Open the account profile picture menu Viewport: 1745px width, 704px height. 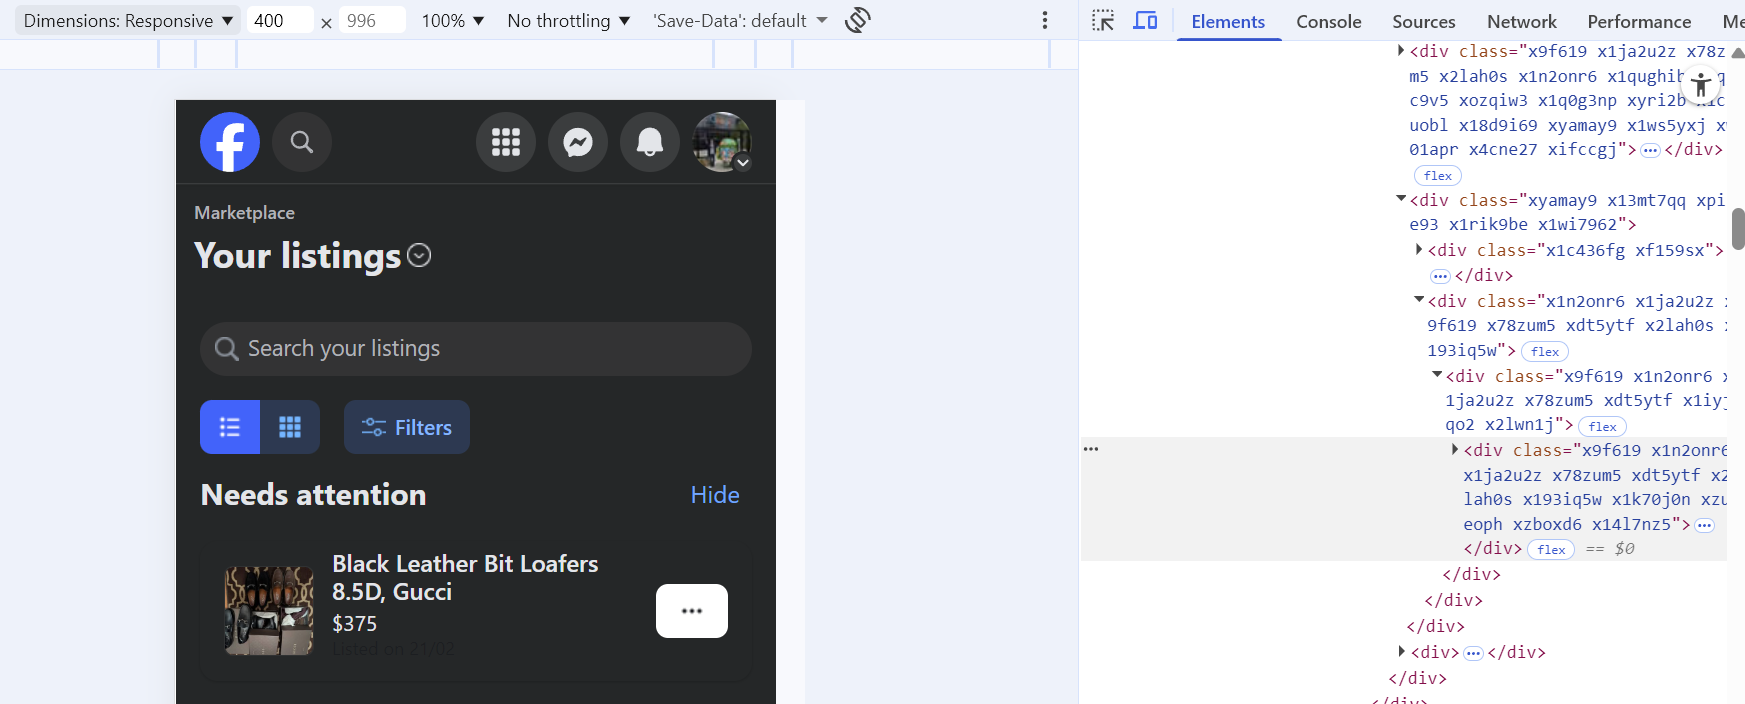point(722,142)
